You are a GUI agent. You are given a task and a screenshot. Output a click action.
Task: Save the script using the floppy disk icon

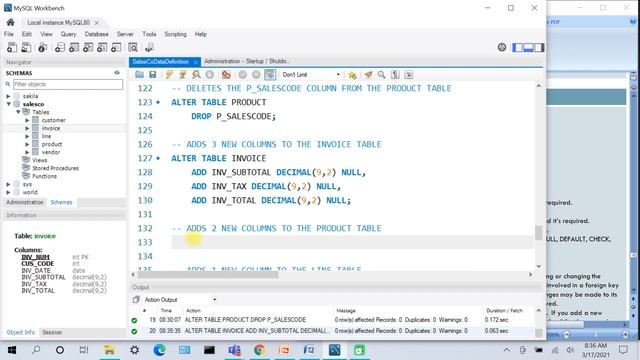pyautogui.click(x=153, y=75)
